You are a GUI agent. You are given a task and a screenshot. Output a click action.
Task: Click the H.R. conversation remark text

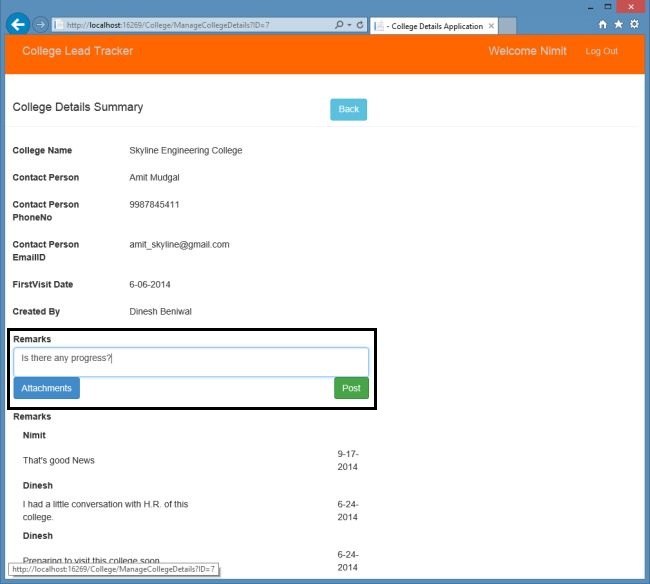point(105,511)
